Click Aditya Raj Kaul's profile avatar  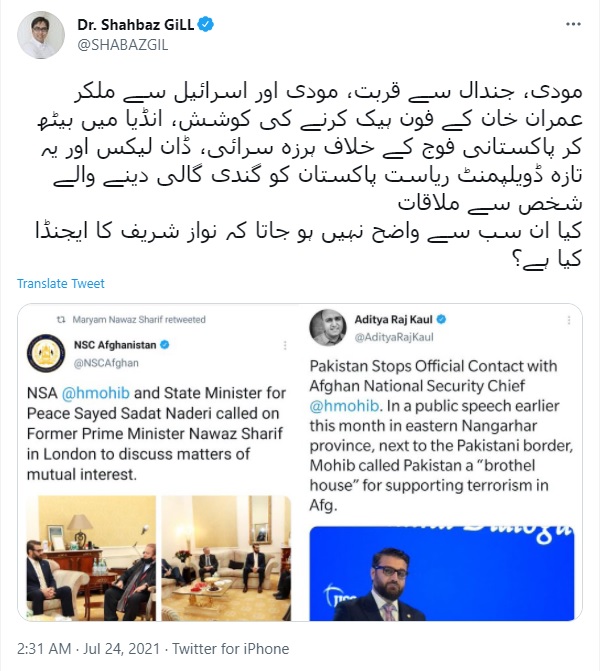point(328,327)
